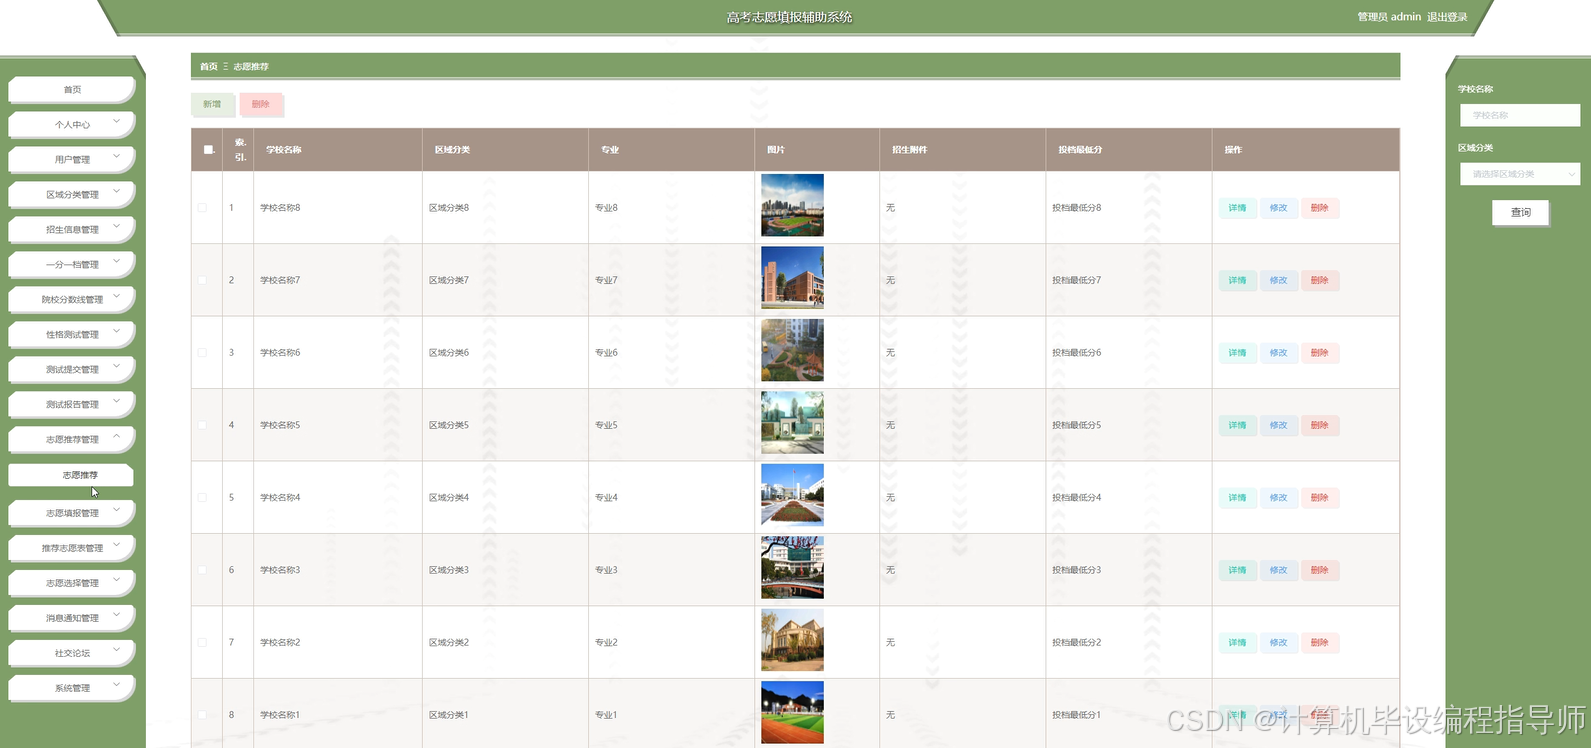Click 删除 for 学校名称3
Image resolution: width=1591 pixels, height=748 pixels.
coord(1319,570)
